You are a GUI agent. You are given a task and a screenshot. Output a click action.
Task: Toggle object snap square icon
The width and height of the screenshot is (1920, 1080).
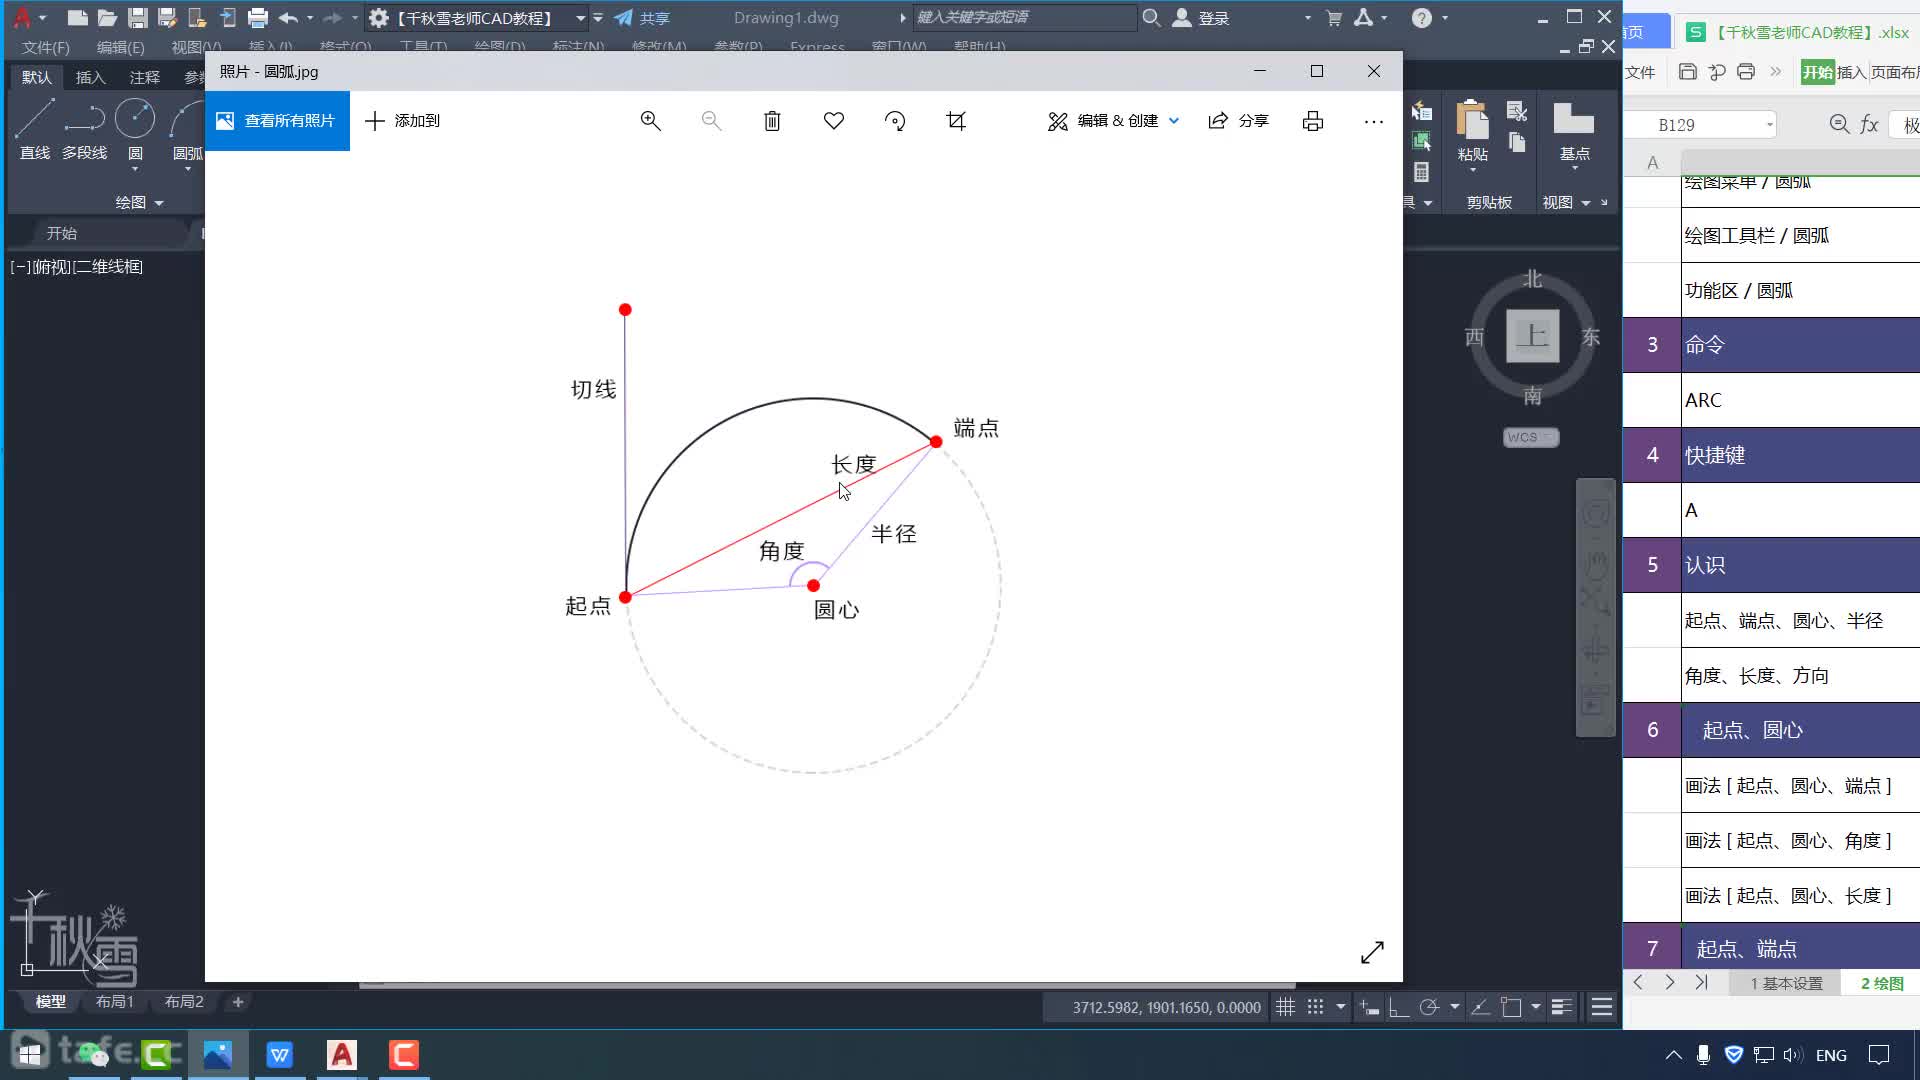[1512, 1008]
